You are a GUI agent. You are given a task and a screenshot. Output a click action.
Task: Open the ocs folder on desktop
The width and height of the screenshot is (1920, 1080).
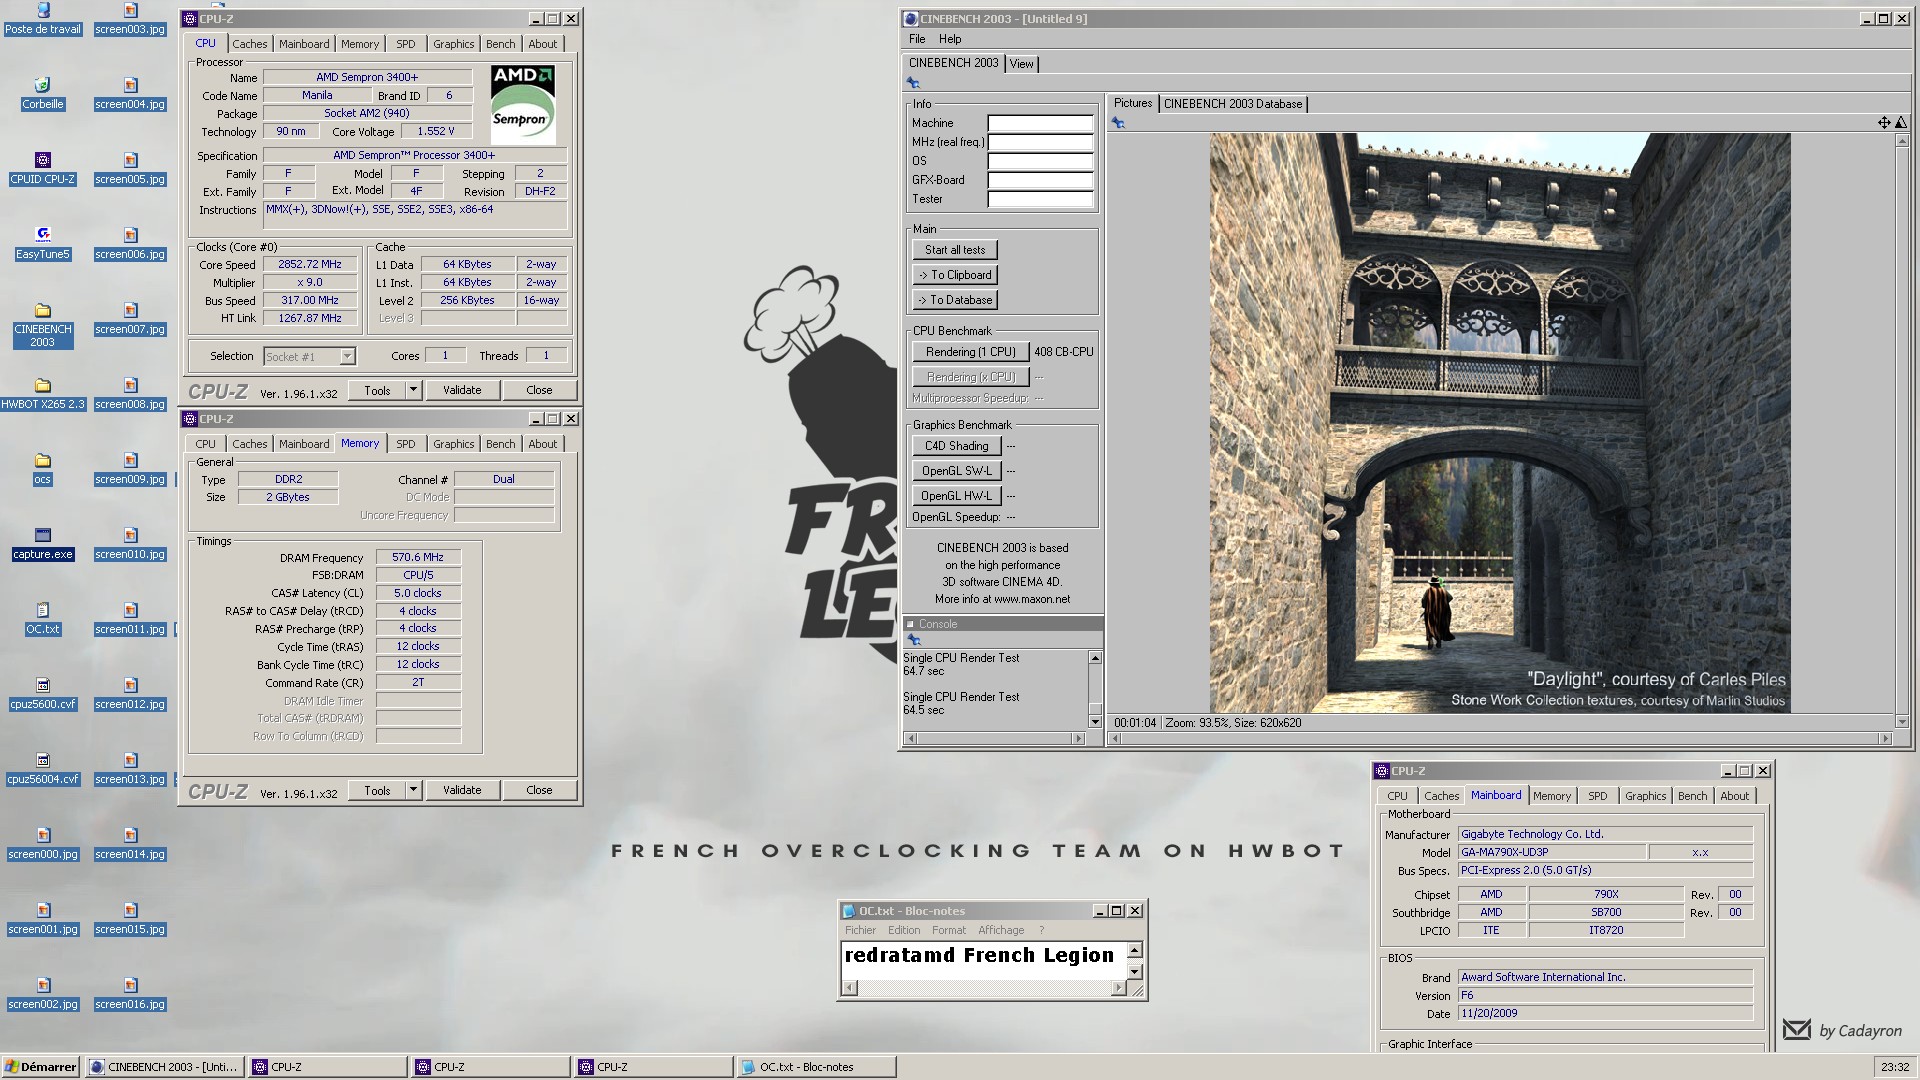43,469
